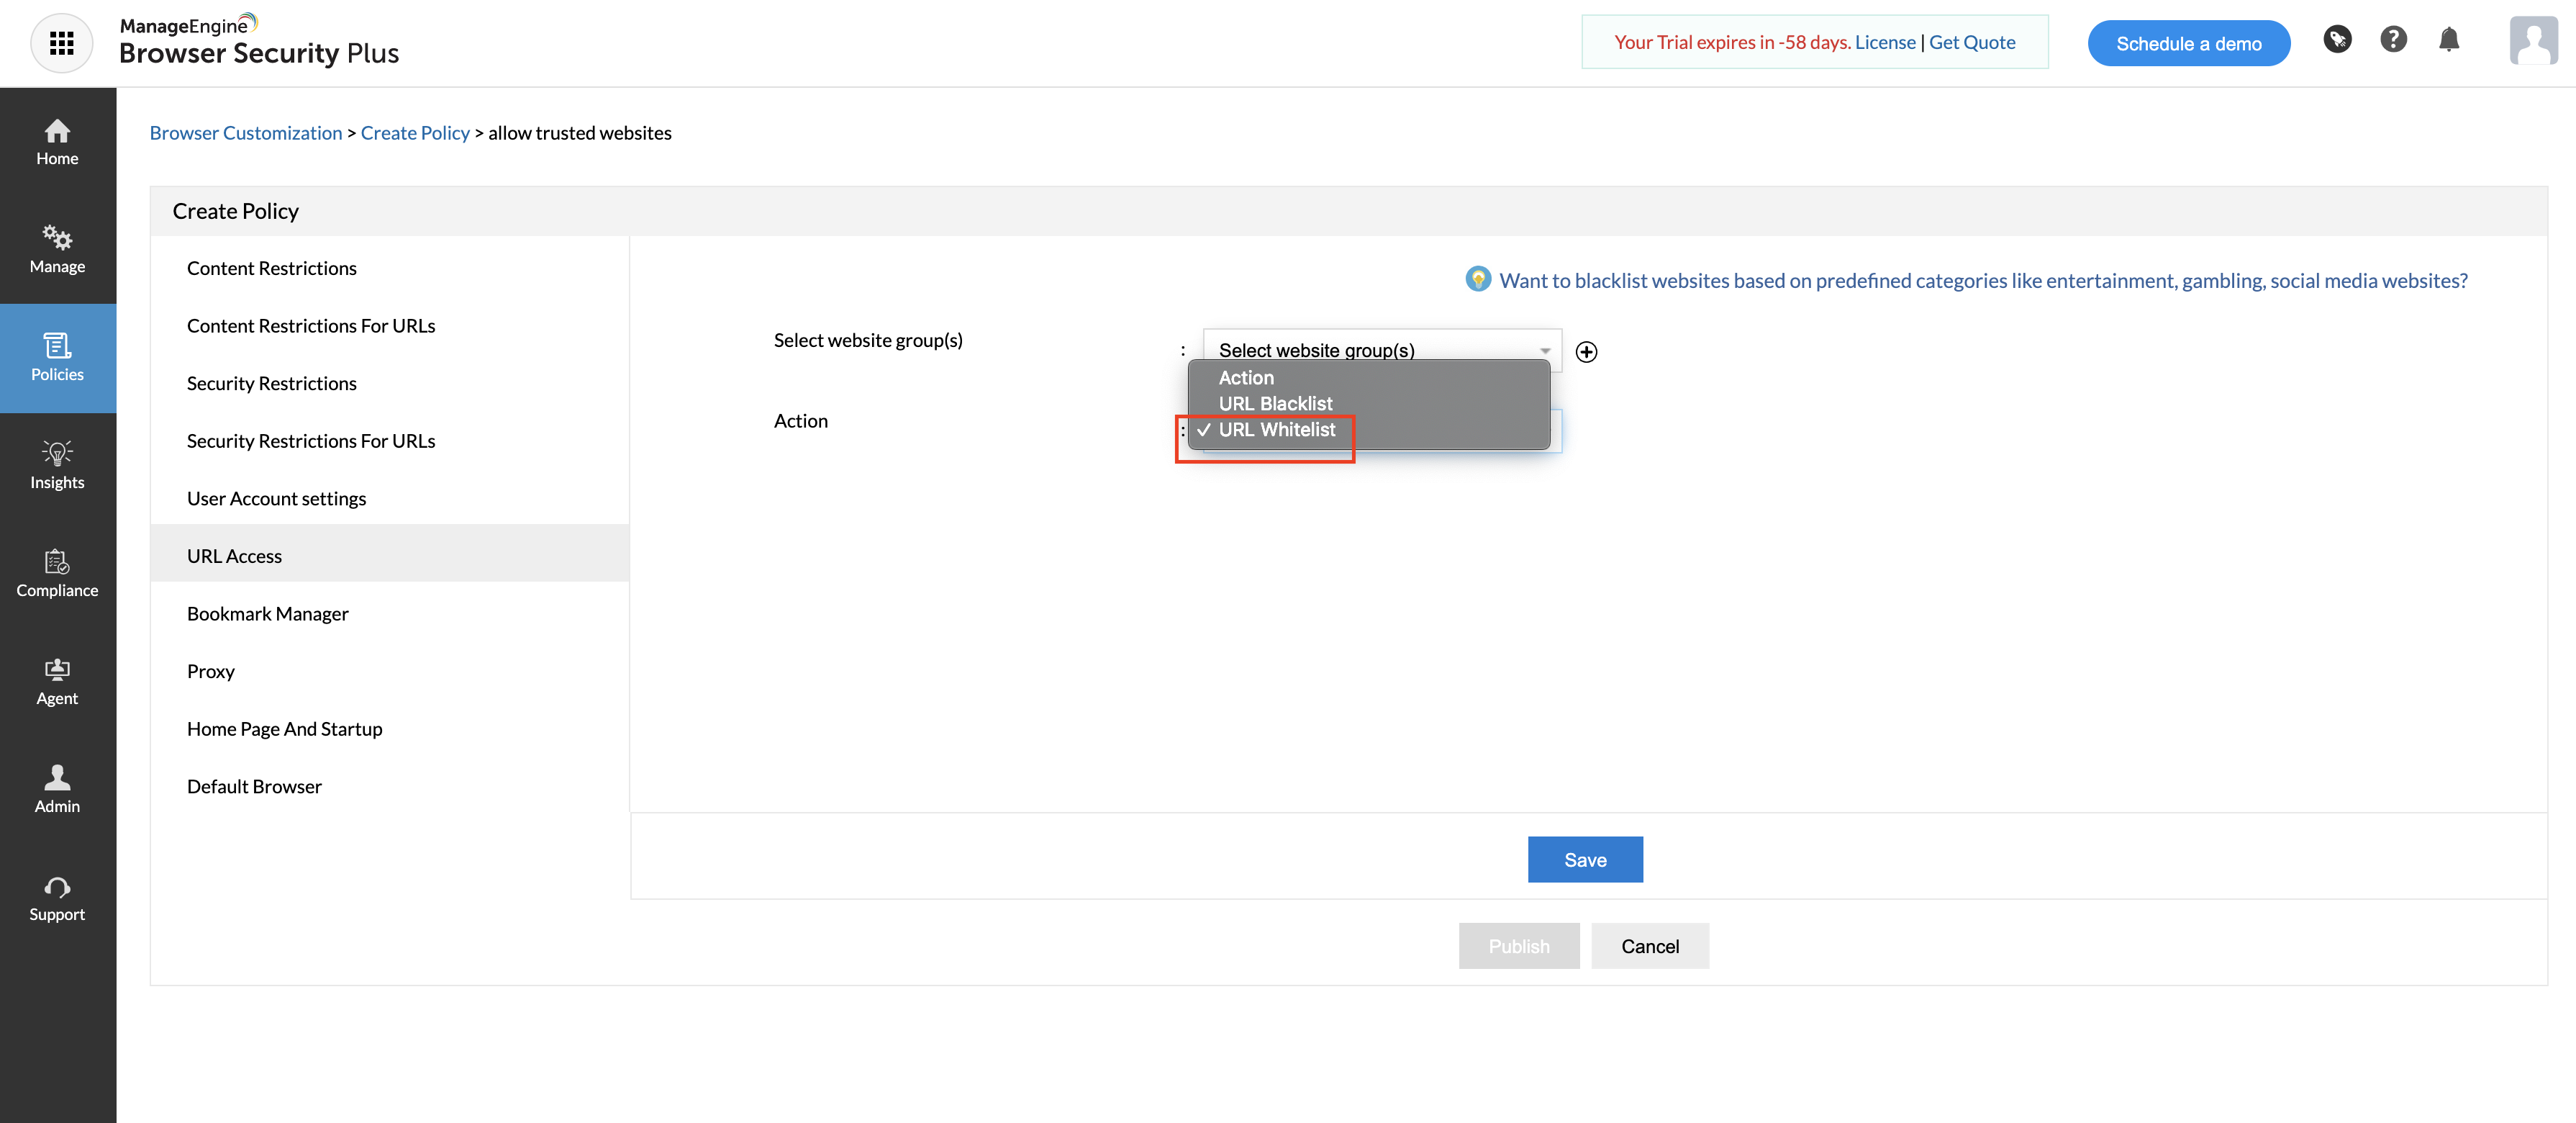Viewport: 2576px width, 1123px height.
Task: Open the apps grid launcher icon
Action: [x=62, y=43]
